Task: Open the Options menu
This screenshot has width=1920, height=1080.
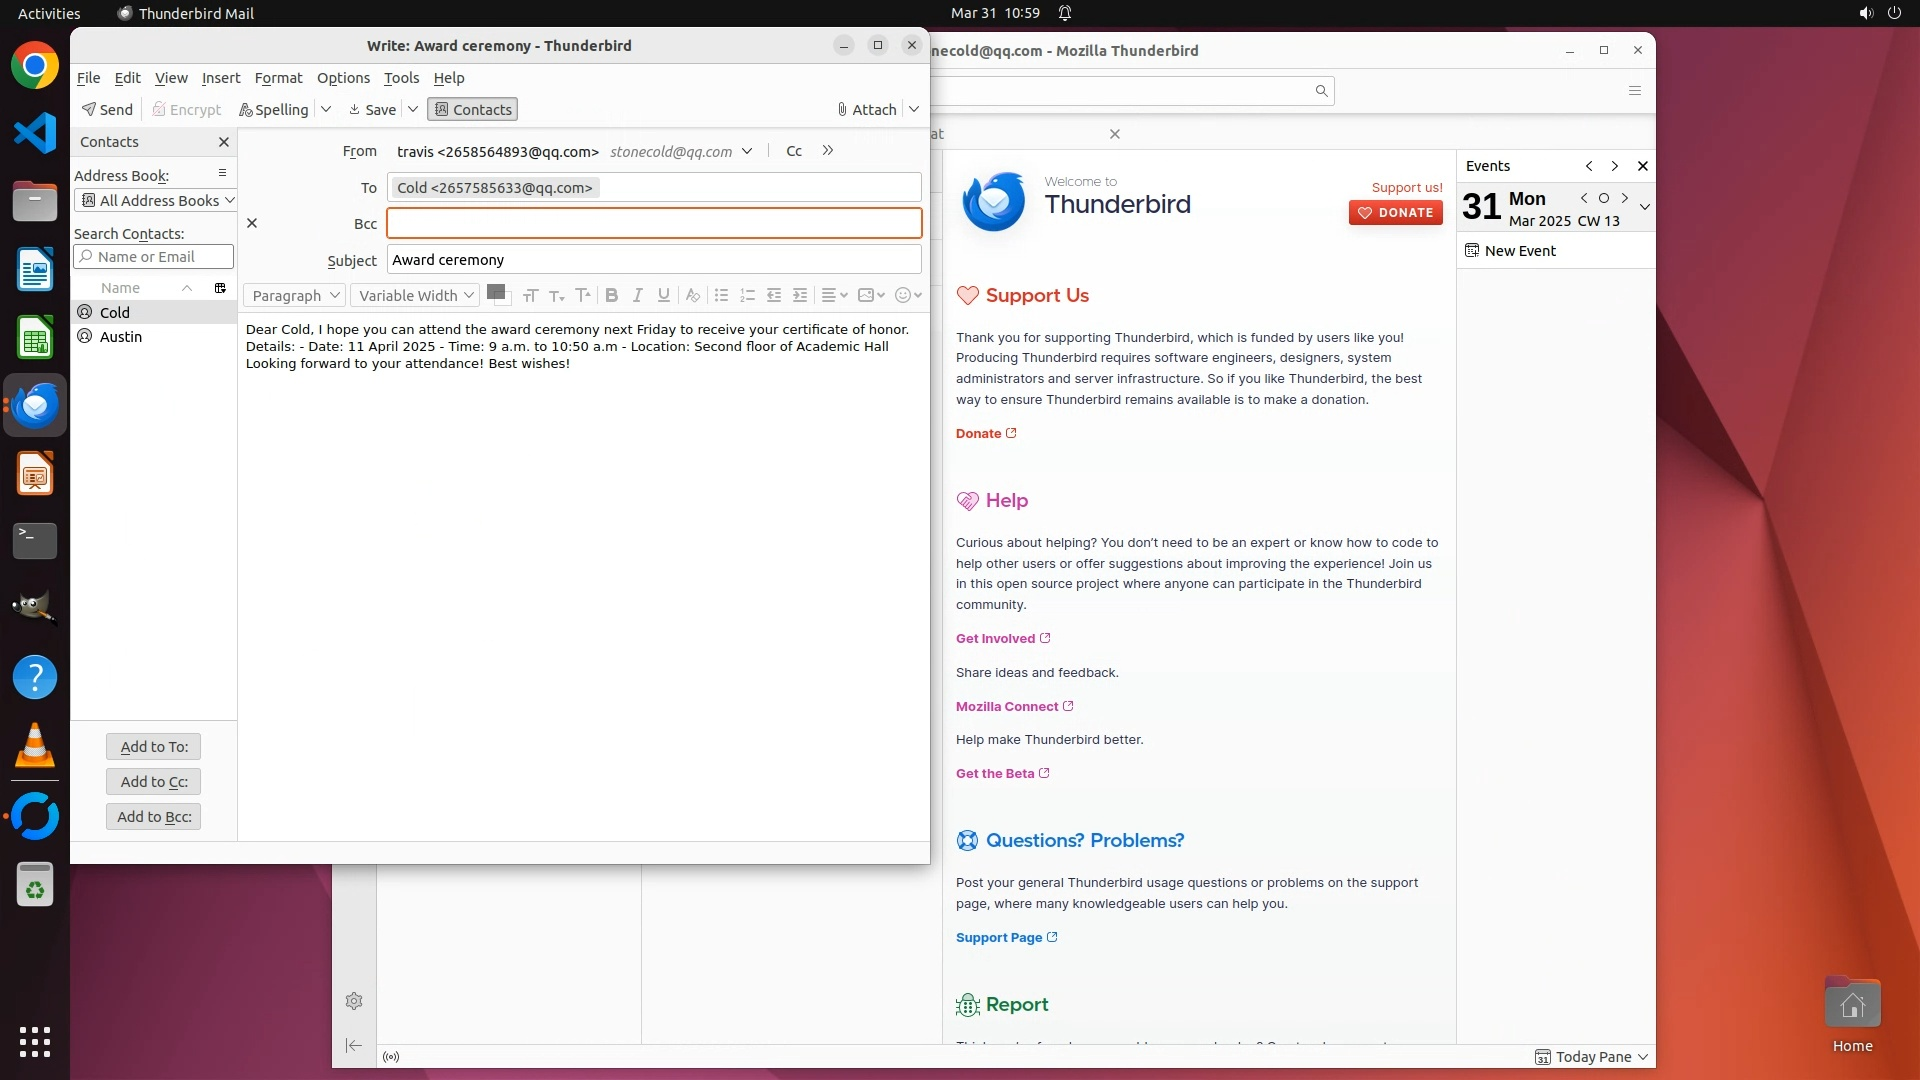Action: click(343, 78)
